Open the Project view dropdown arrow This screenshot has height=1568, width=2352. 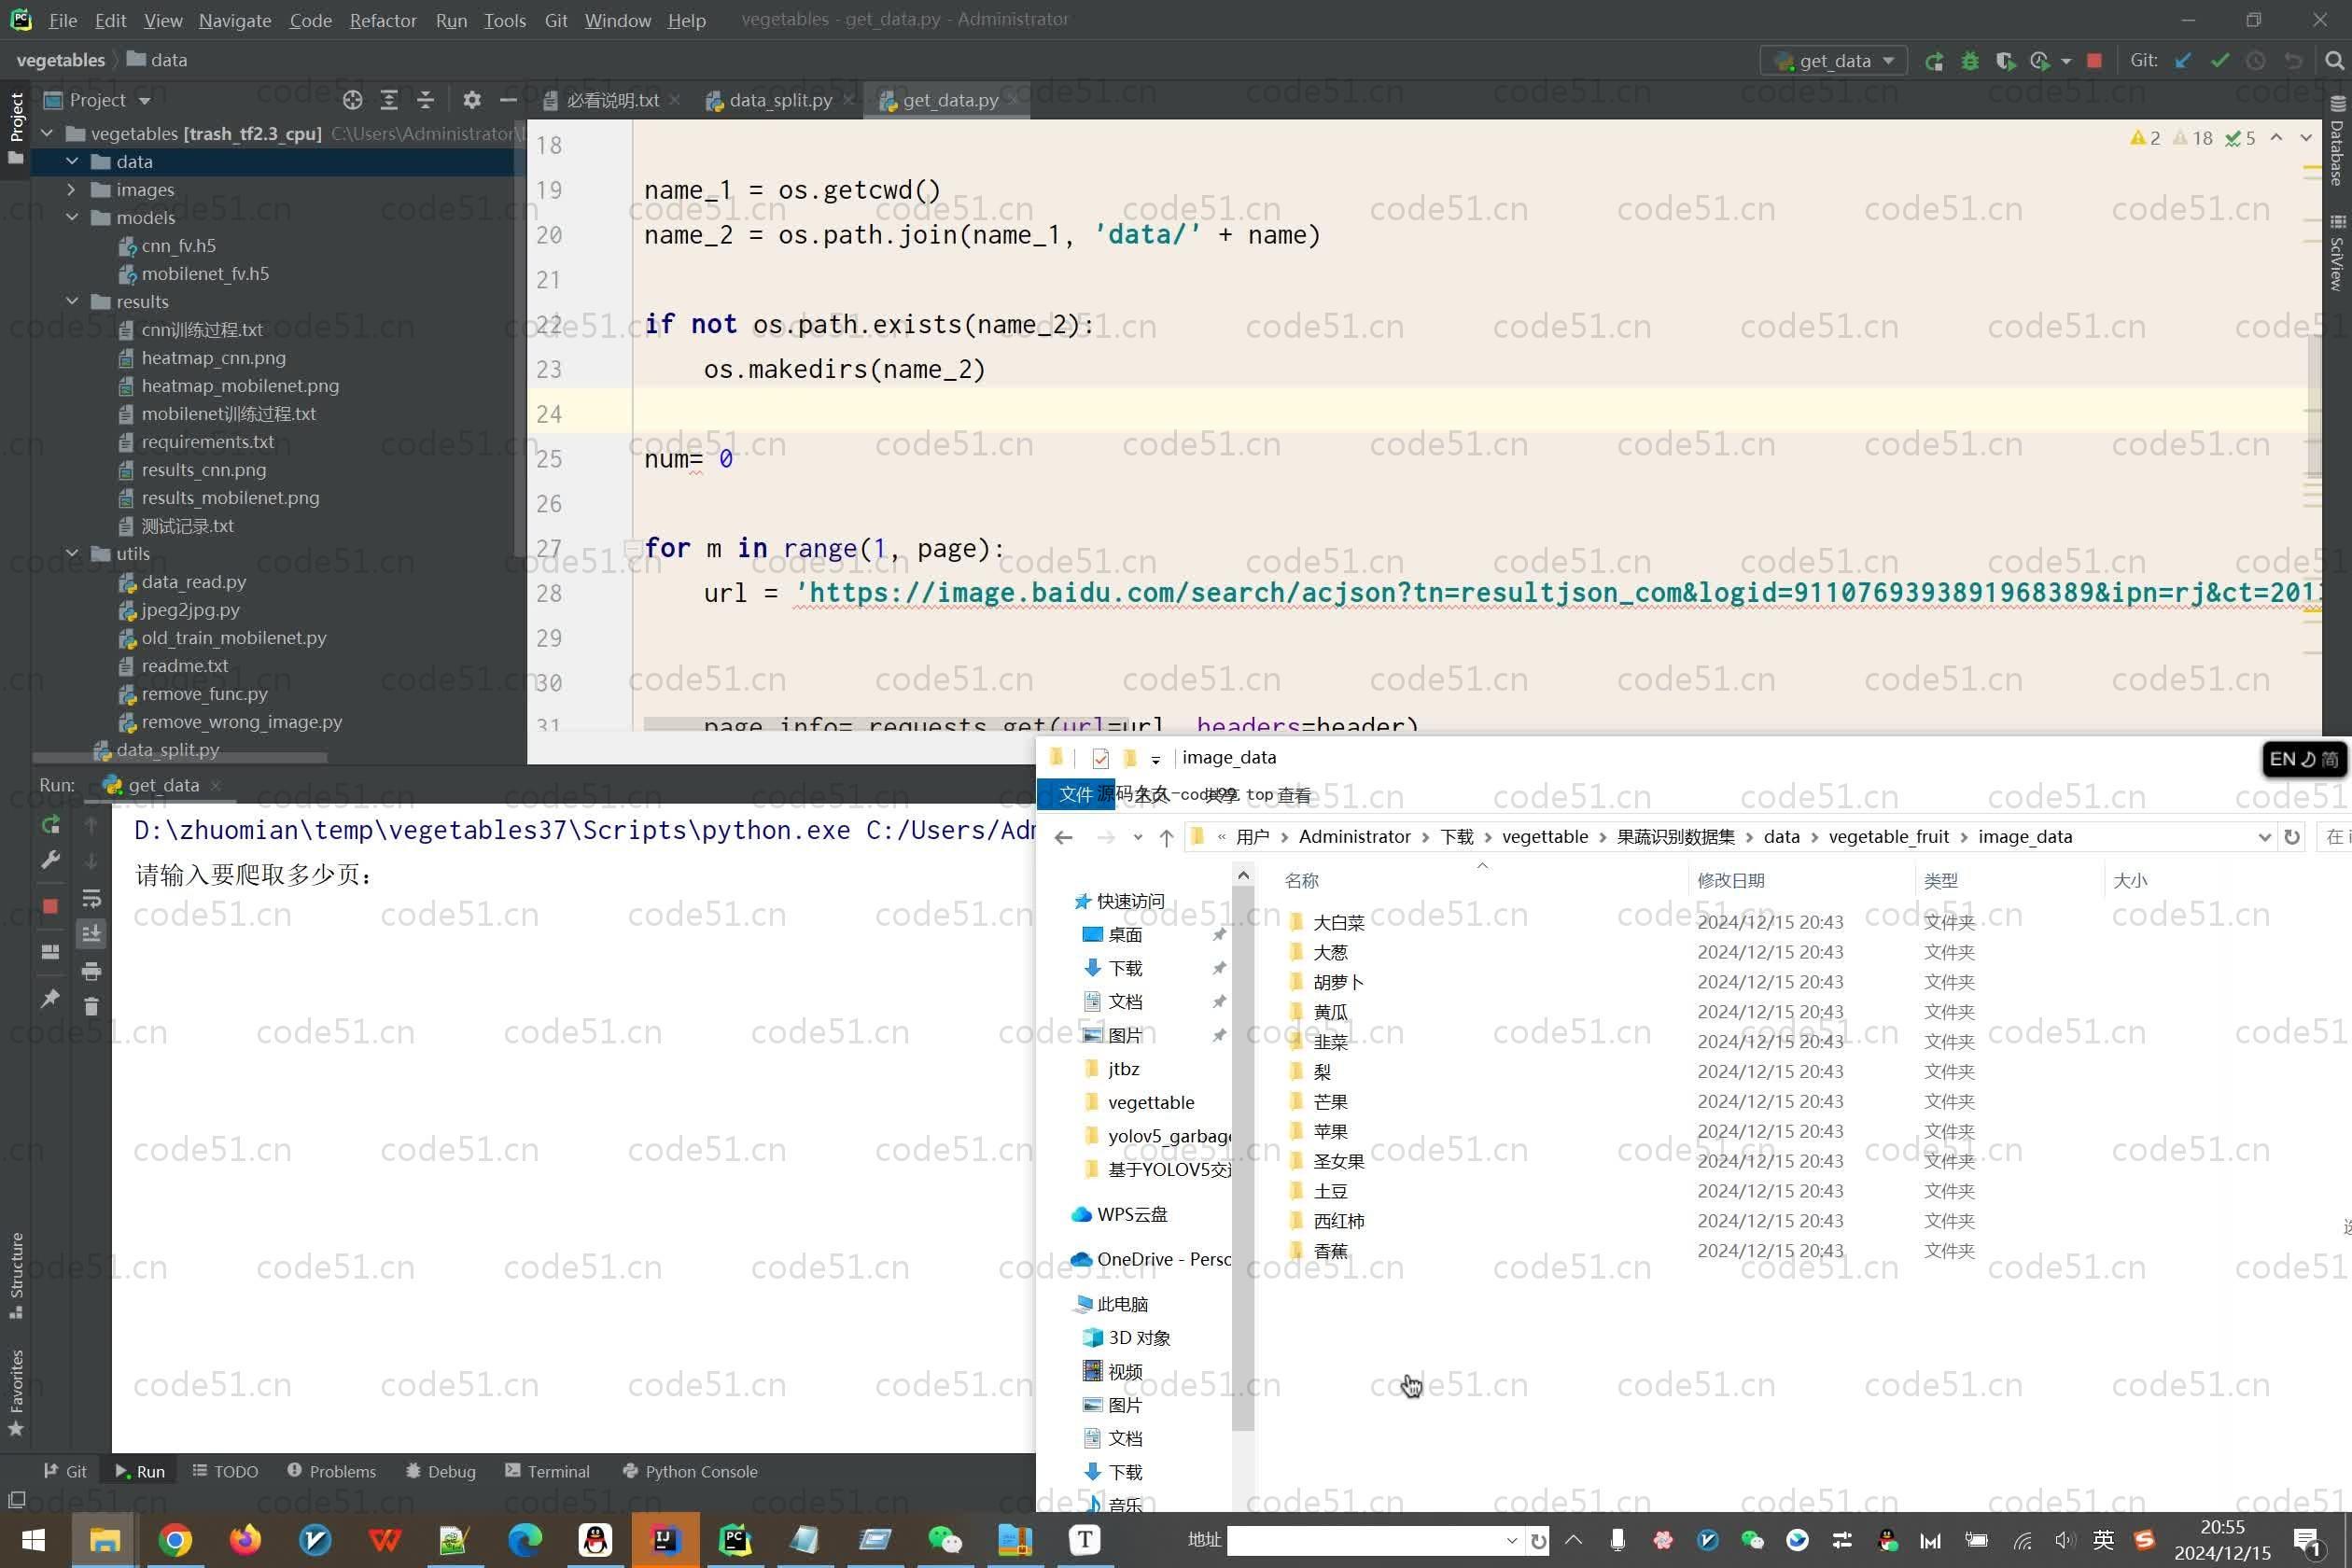tap(145, 101)
